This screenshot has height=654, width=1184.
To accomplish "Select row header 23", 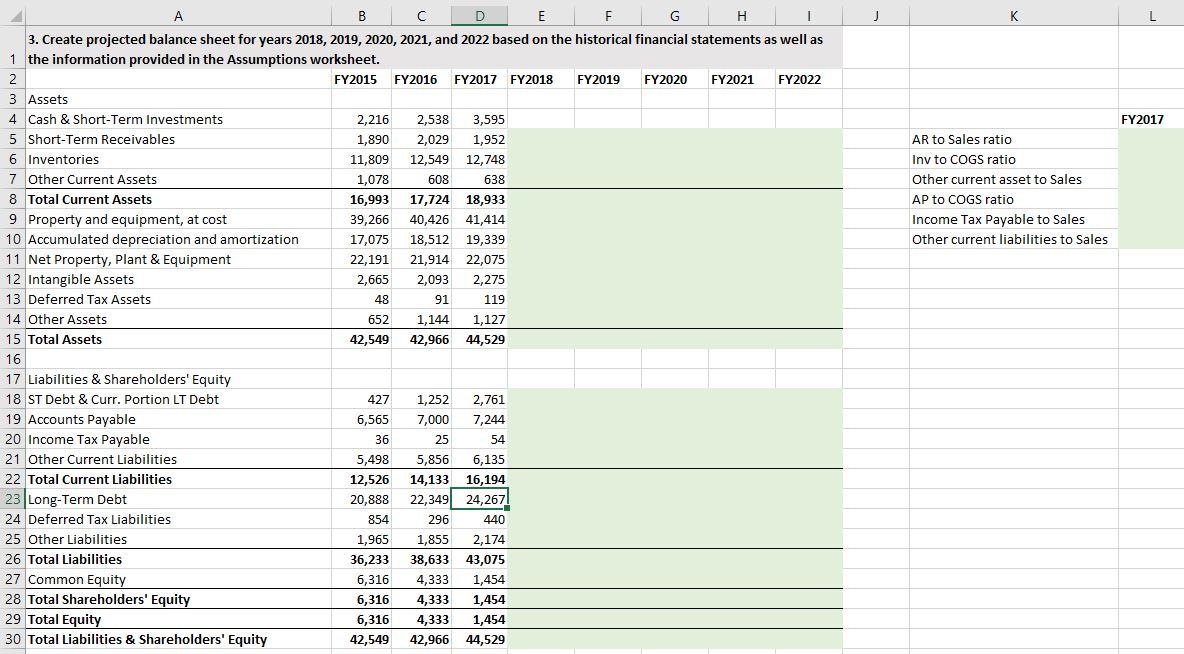I will pyautogui.click(x=11, y=499).
